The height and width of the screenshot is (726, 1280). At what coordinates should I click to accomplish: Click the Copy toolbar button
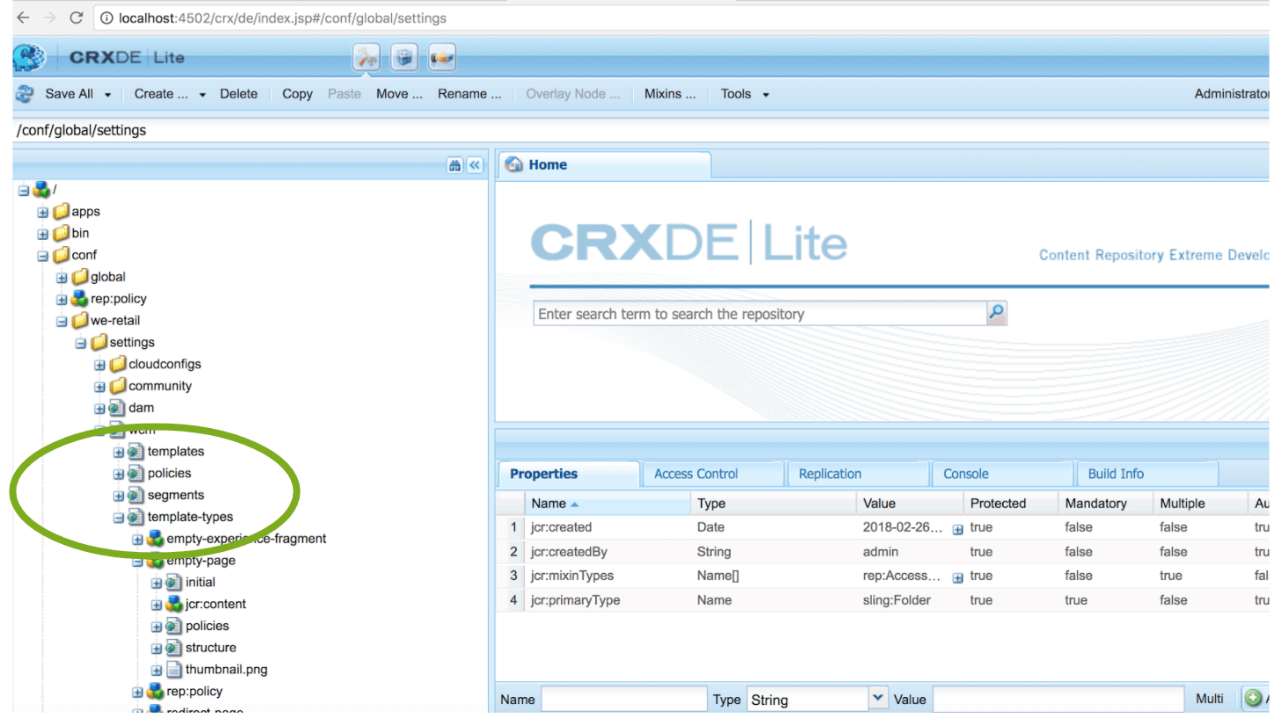coord(297,94)
